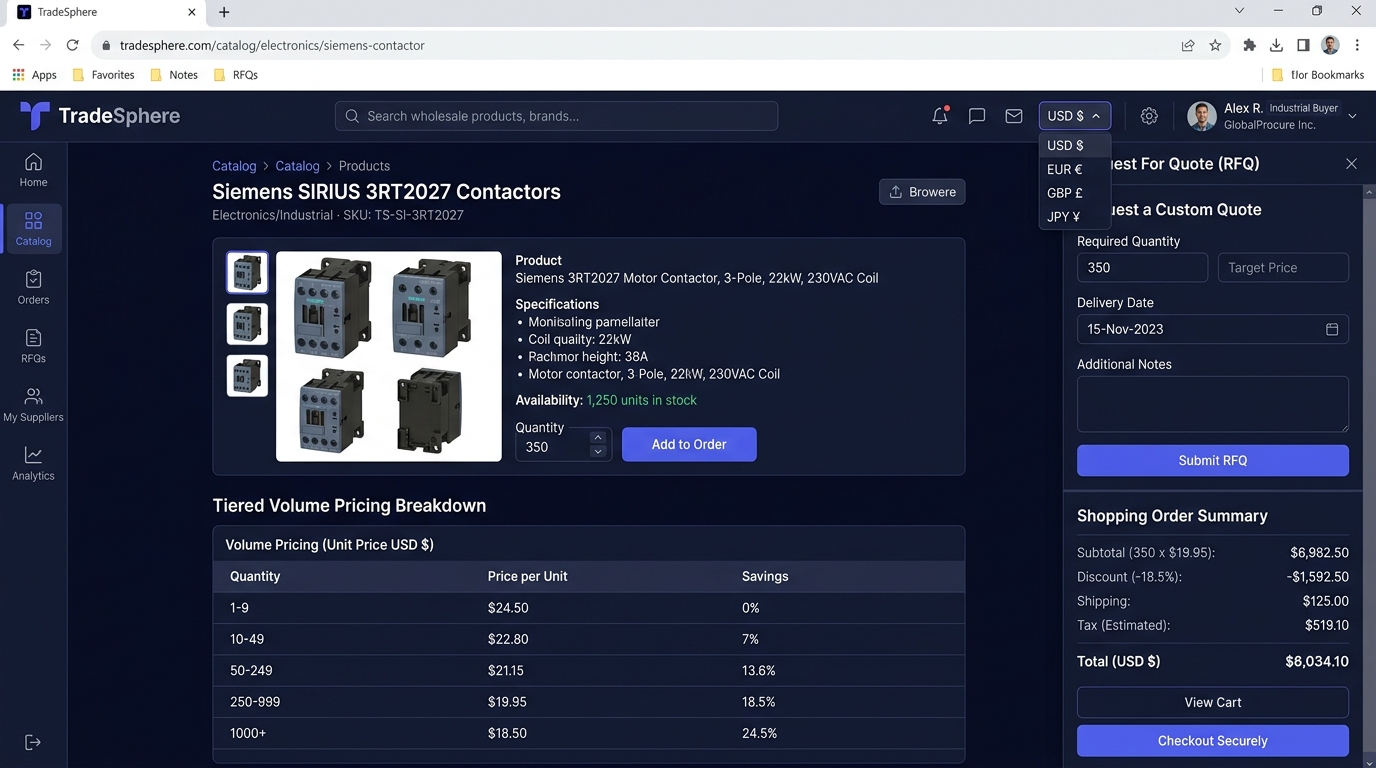Click the Delivery Date field
The image size is (1376, 768).
(1212, 329)
